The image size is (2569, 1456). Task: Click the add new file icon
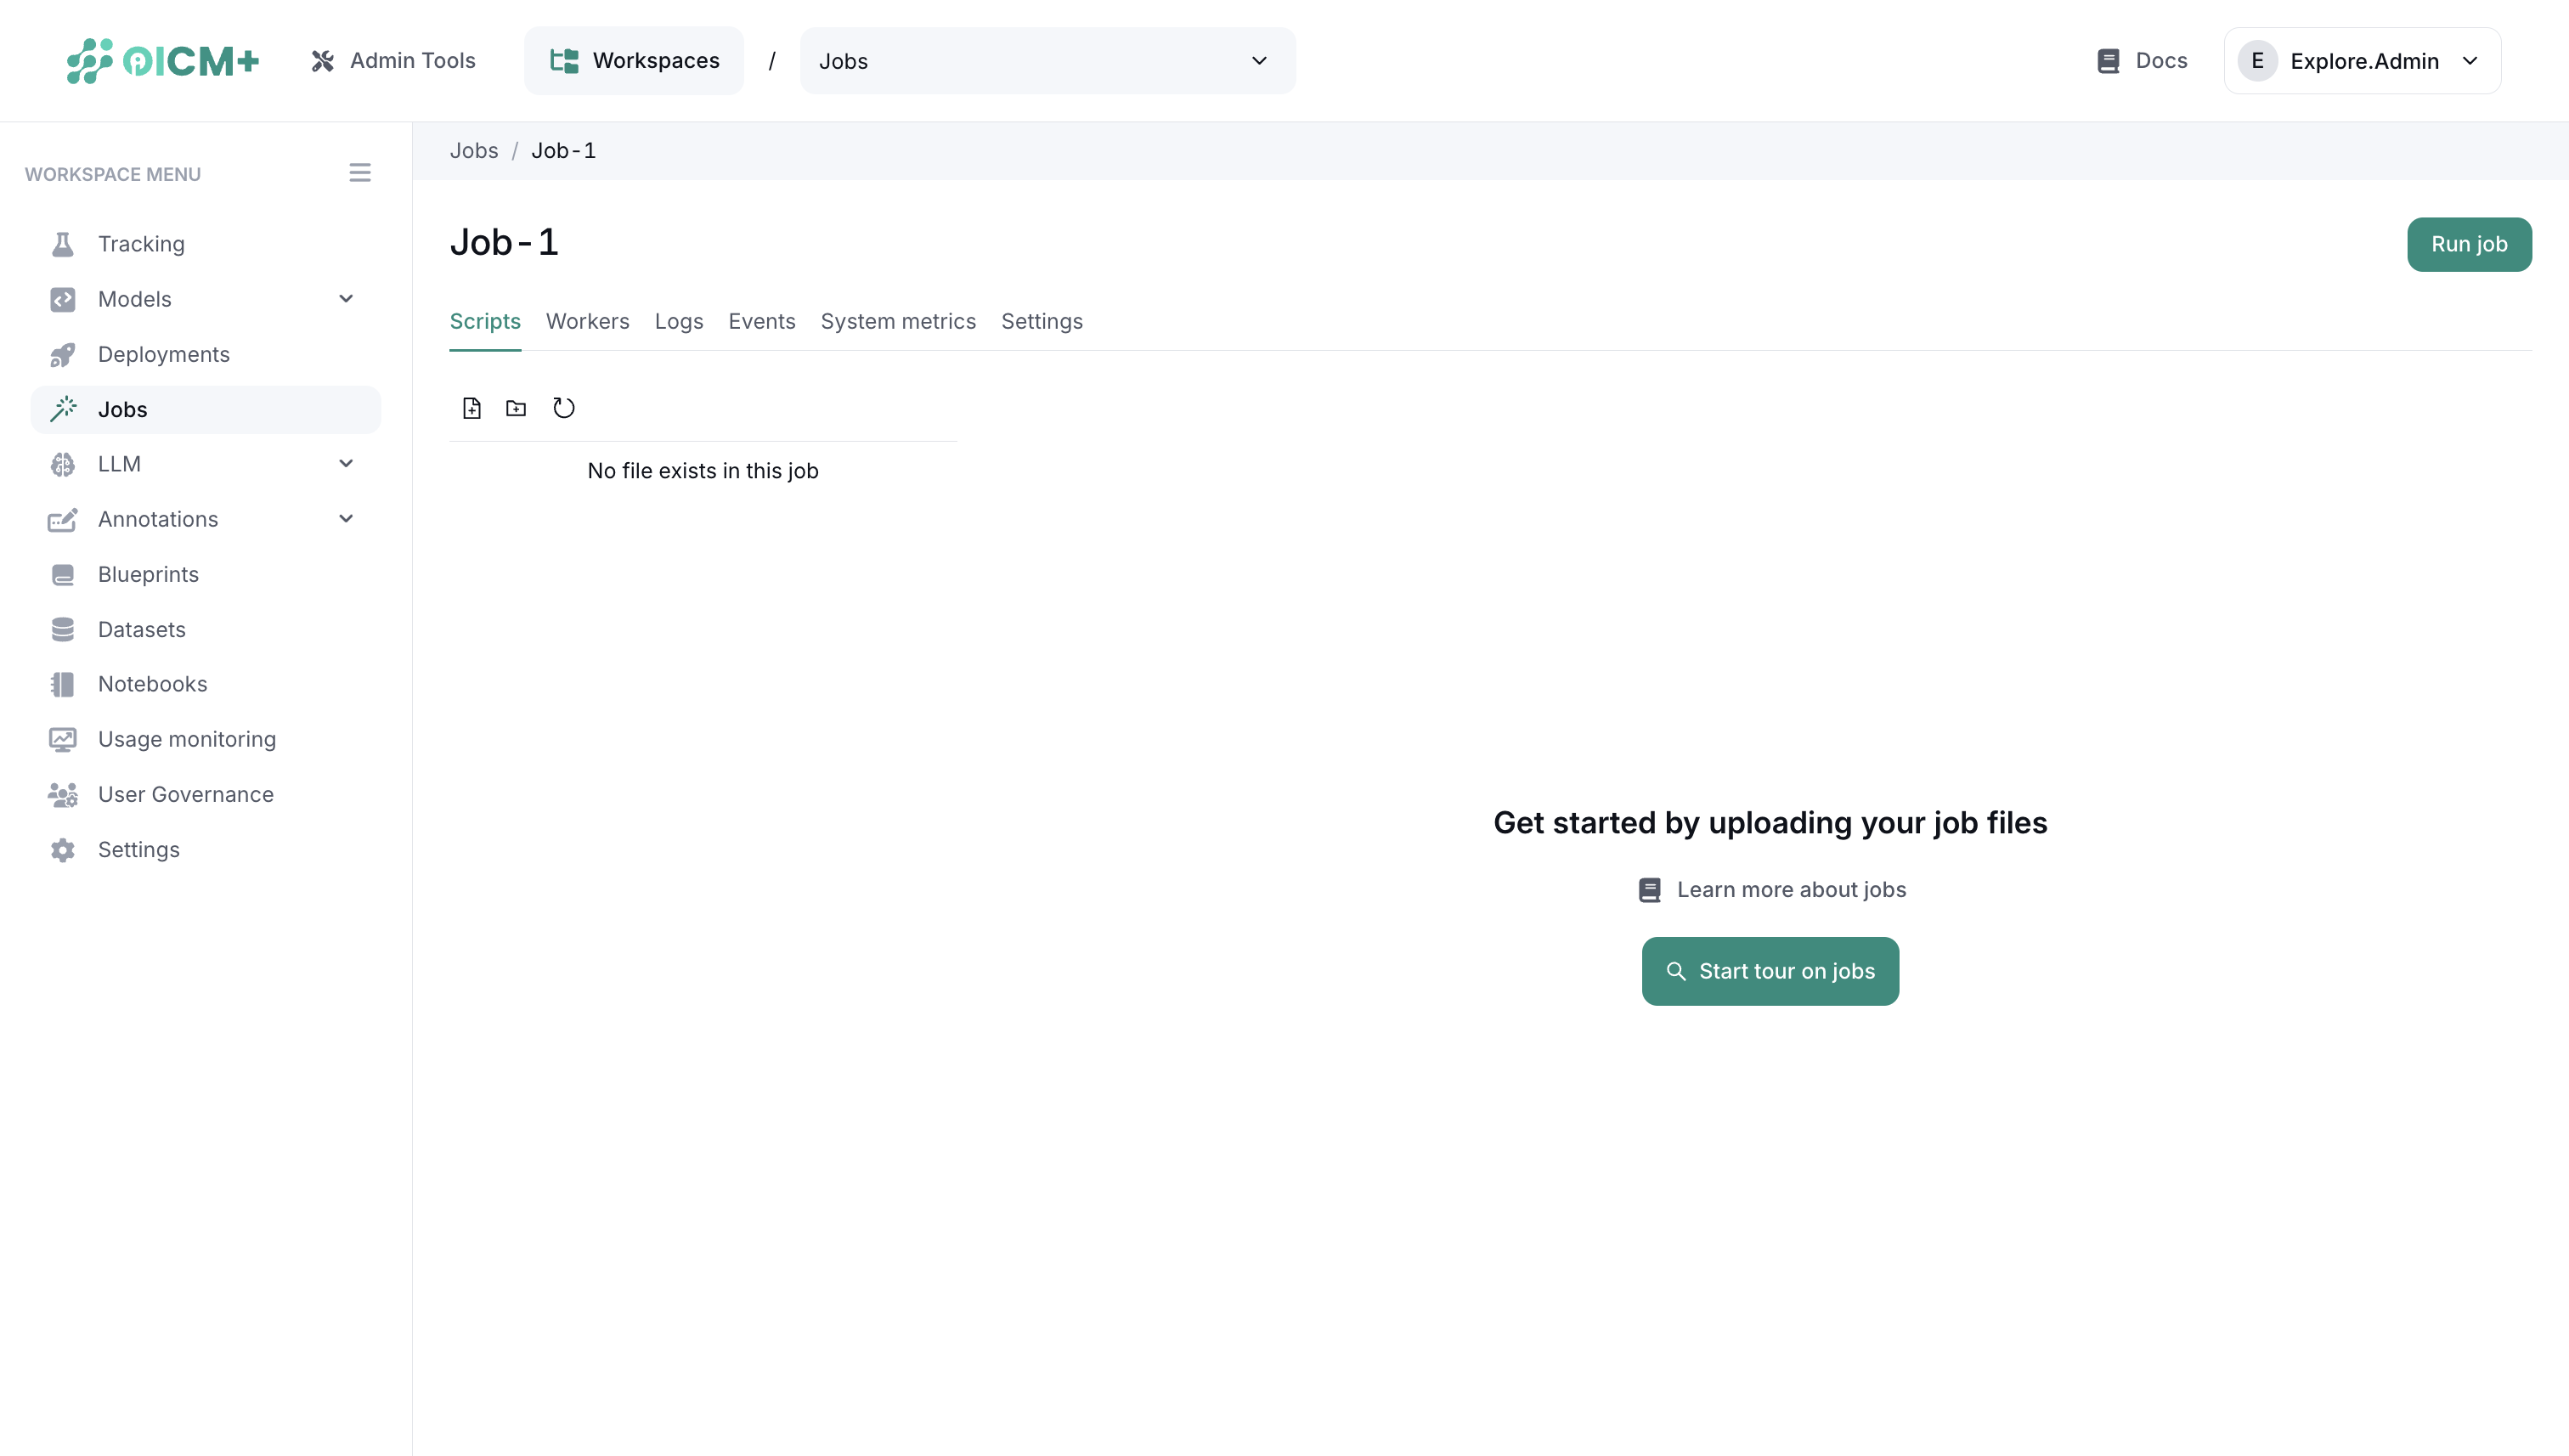pos(471,408)
